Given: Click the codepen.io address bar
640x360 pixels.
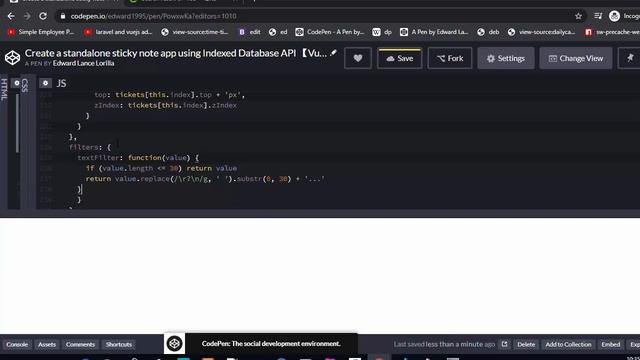Looking at the screenshot, I should pyautogui.click(x=318, y=16).
